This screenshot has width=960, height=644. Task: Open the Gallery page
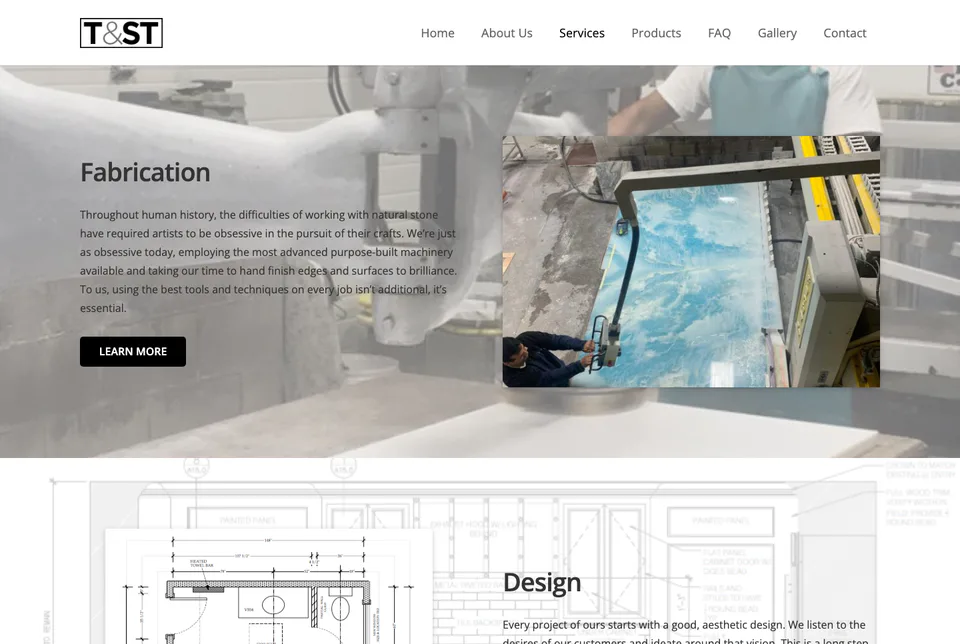point(777,33)
